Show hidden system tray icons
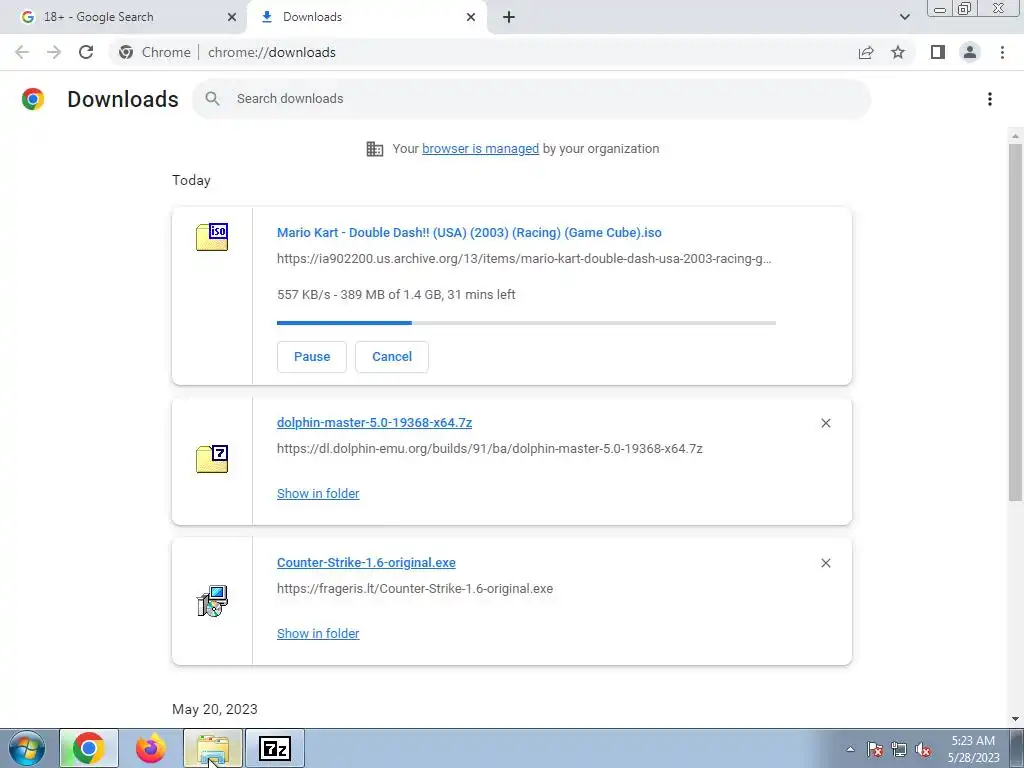Viewport: 1024px width, 768px height. tap(850, 749)
